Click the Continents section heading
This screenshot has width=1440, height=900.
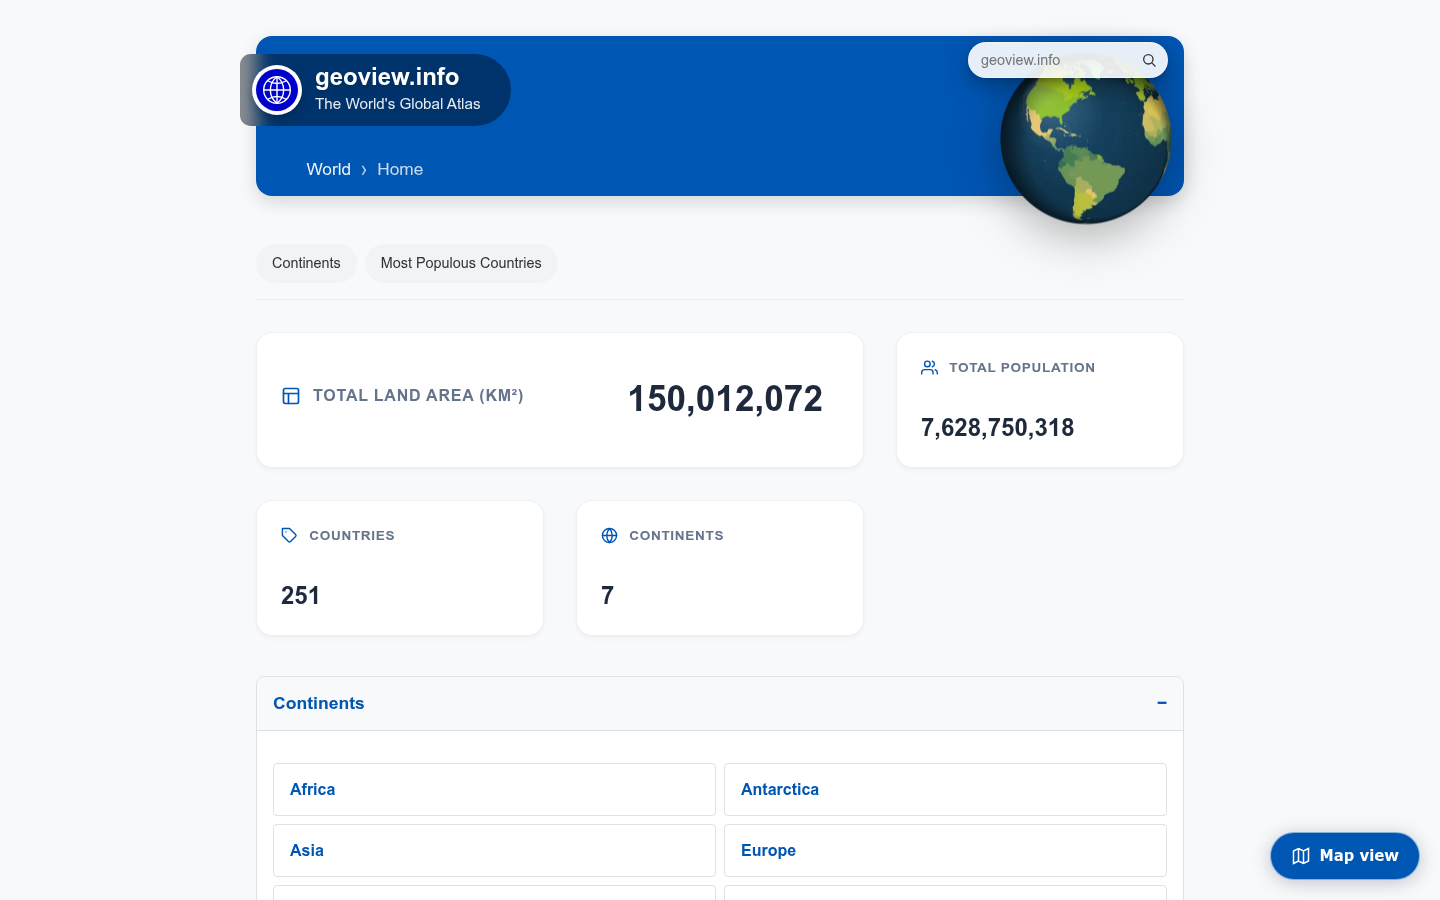319,703
